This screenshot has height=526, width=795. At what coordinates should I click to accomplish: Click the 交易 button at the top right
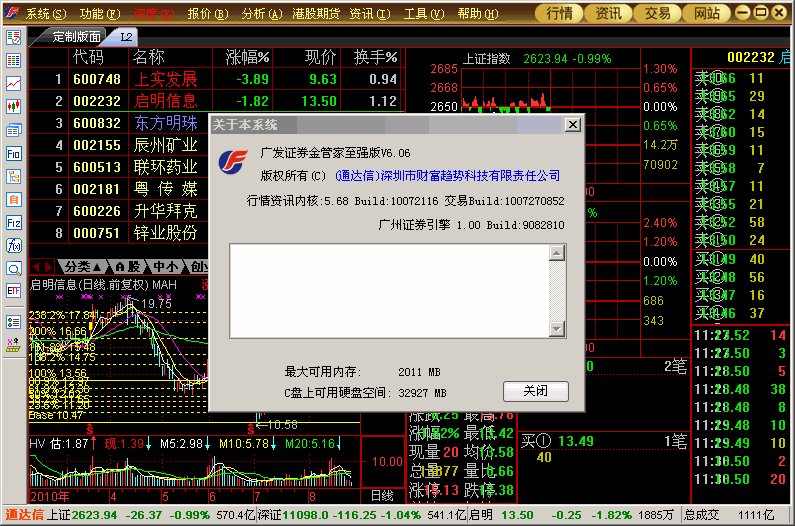pos(657,13)
